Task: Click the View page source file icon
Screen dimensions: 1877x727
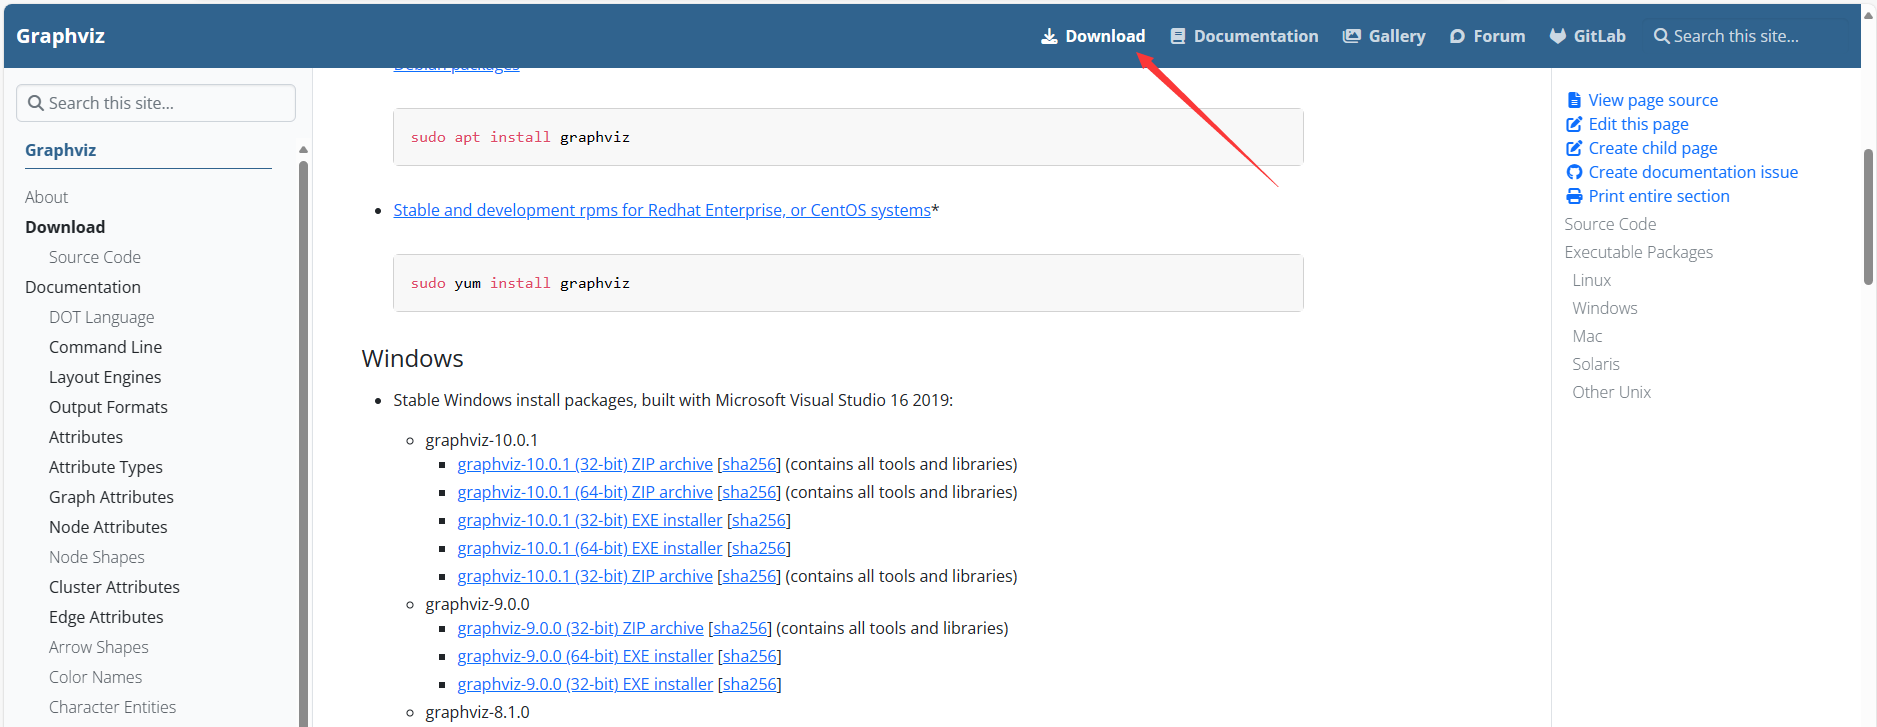Action: [x=1574, y=100]
